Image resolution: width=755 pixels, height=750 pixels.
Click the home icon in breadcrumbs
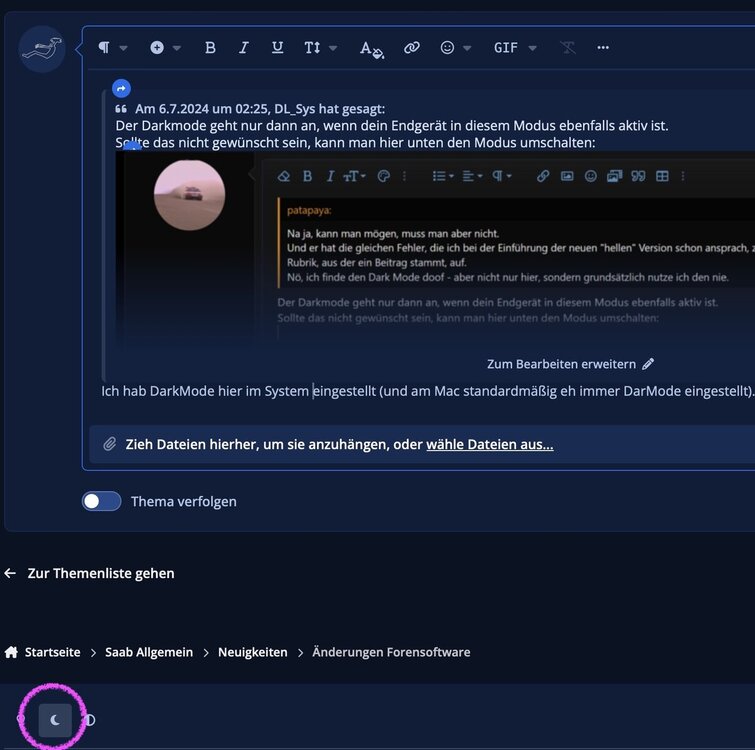coord(11,652)
